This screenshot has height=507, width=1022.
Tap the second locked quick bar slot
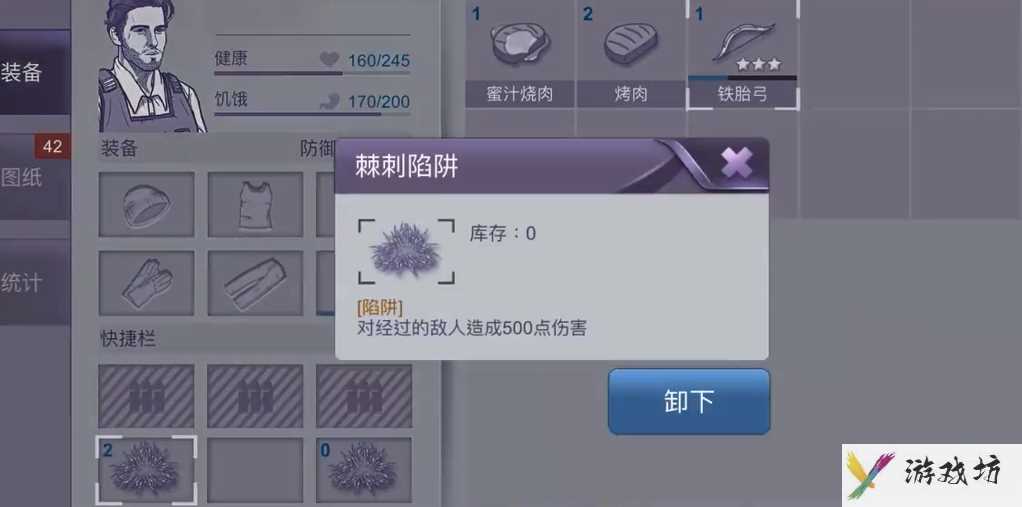pos(255,396)
